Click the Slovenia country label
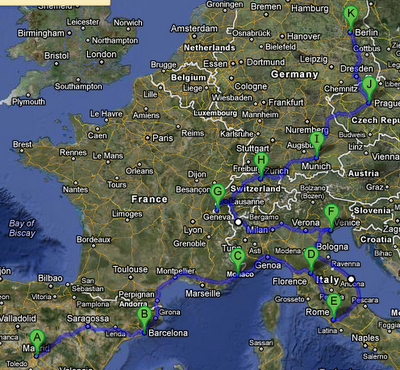This screenshot has width=400, height=370. click(x=372, y=210)
